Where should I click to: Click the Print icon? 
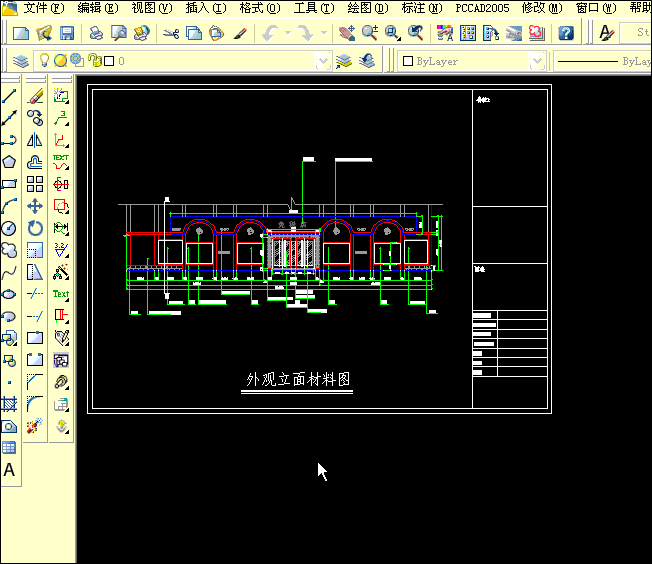pos(96,33)
